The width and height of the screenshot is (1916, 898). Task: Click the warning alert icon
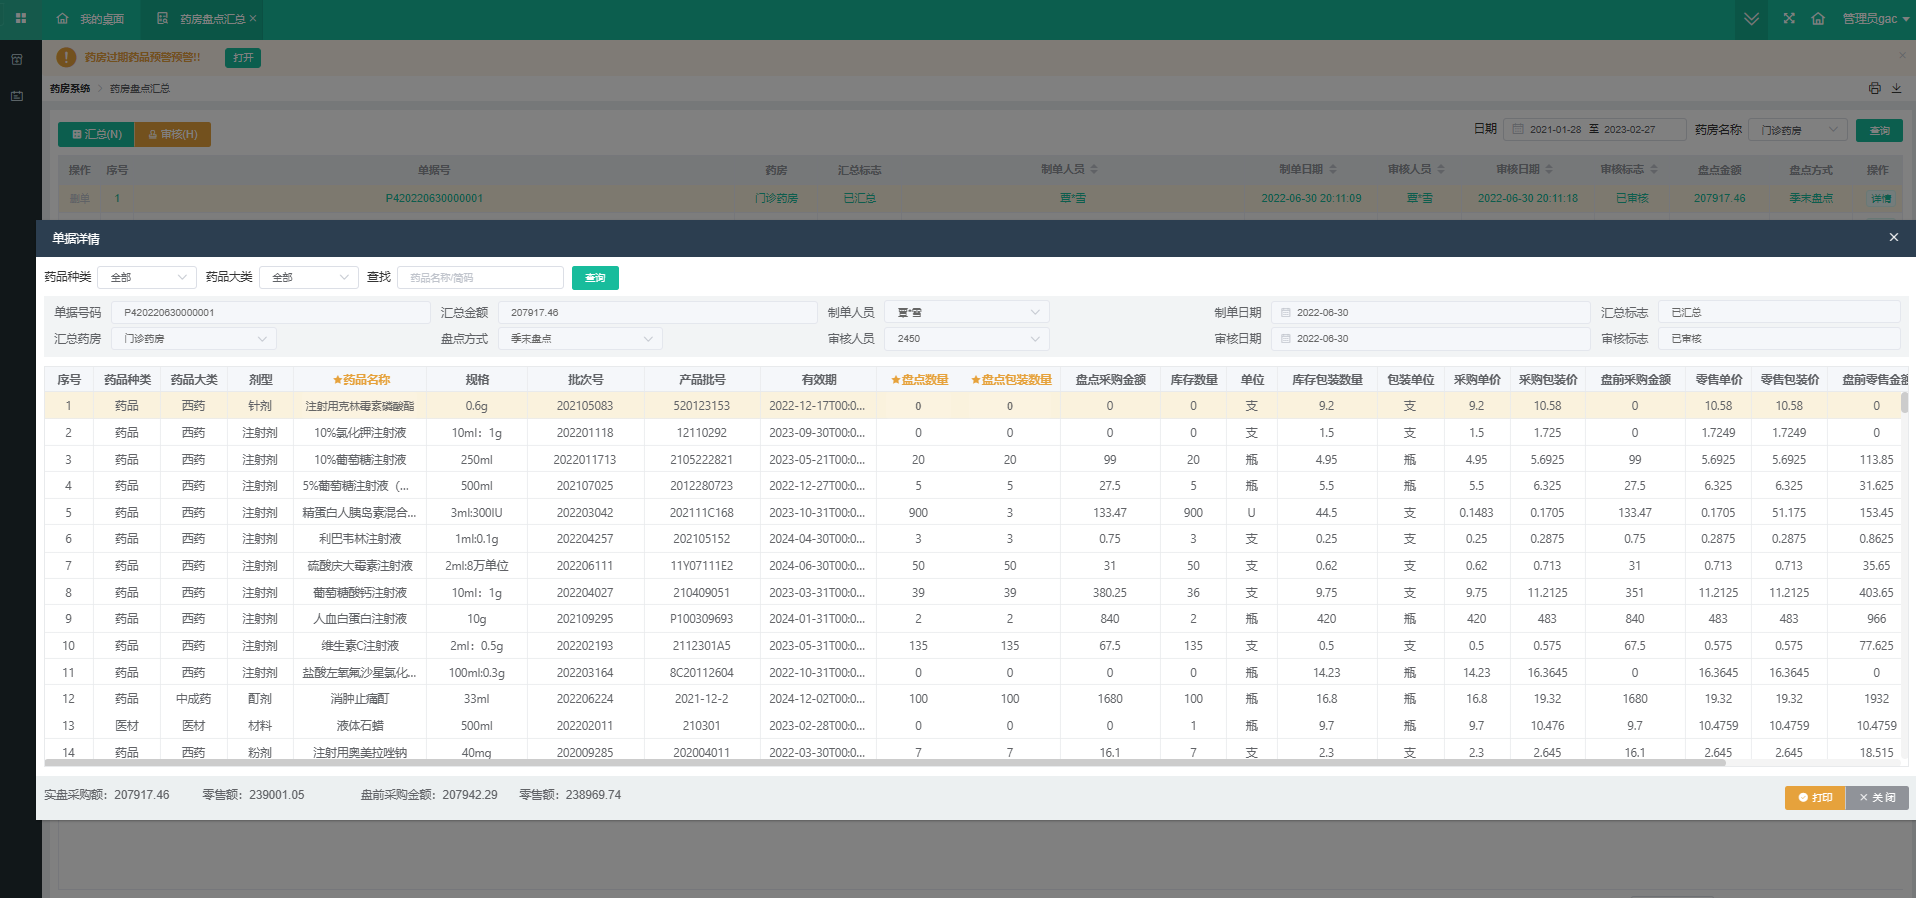[x=66, y=58]
